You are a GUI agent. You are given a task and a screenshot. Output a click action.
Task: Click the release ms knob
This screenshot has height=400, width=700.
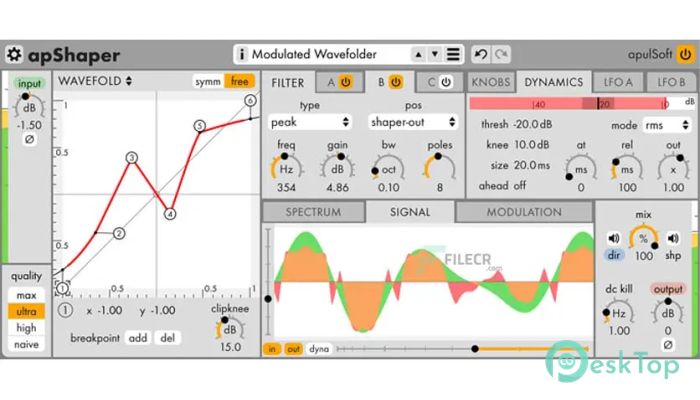tap(627, 169)
